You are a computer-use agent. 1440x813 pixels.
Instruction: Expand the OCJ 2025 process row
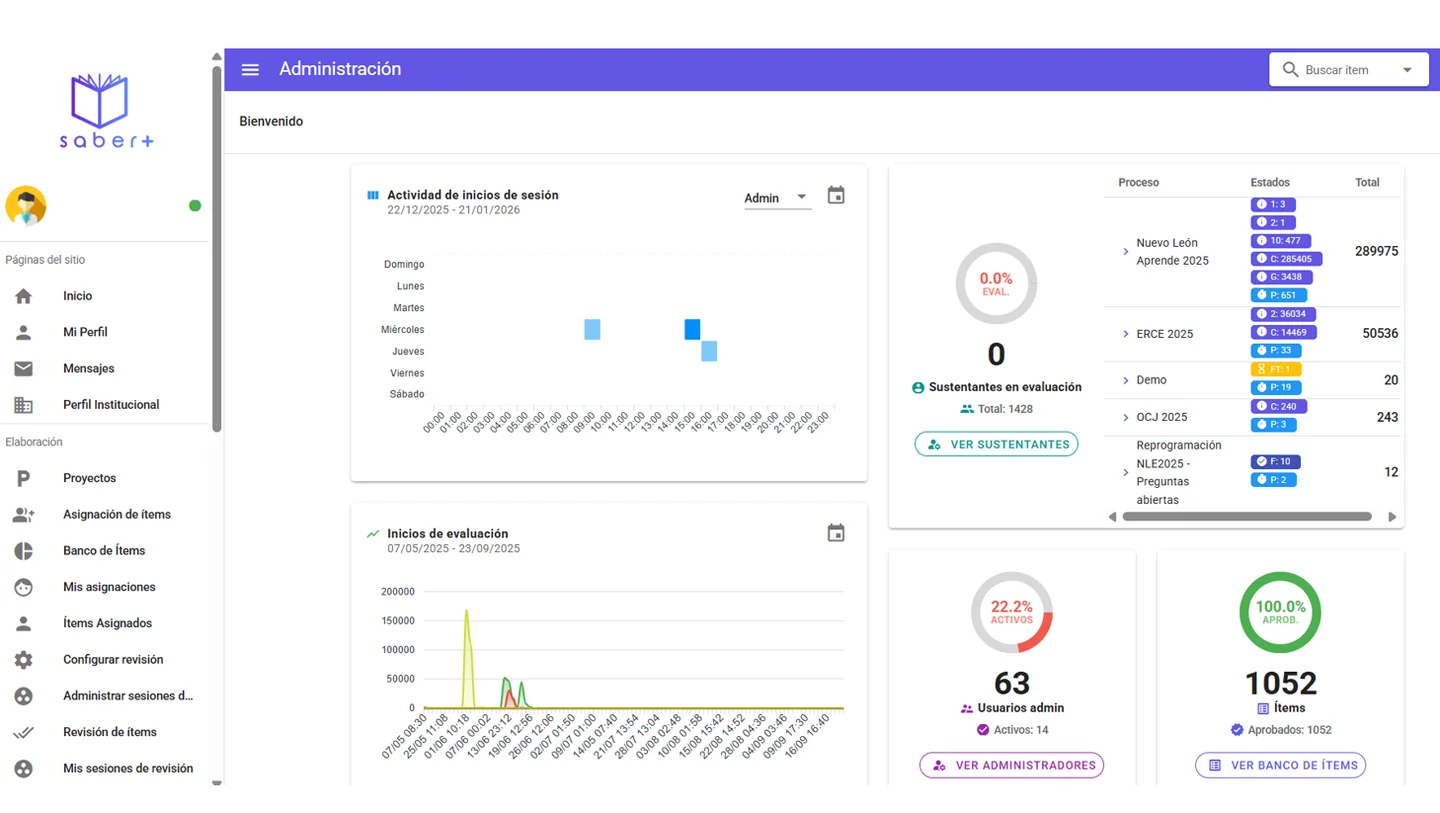coord(1125,417)
